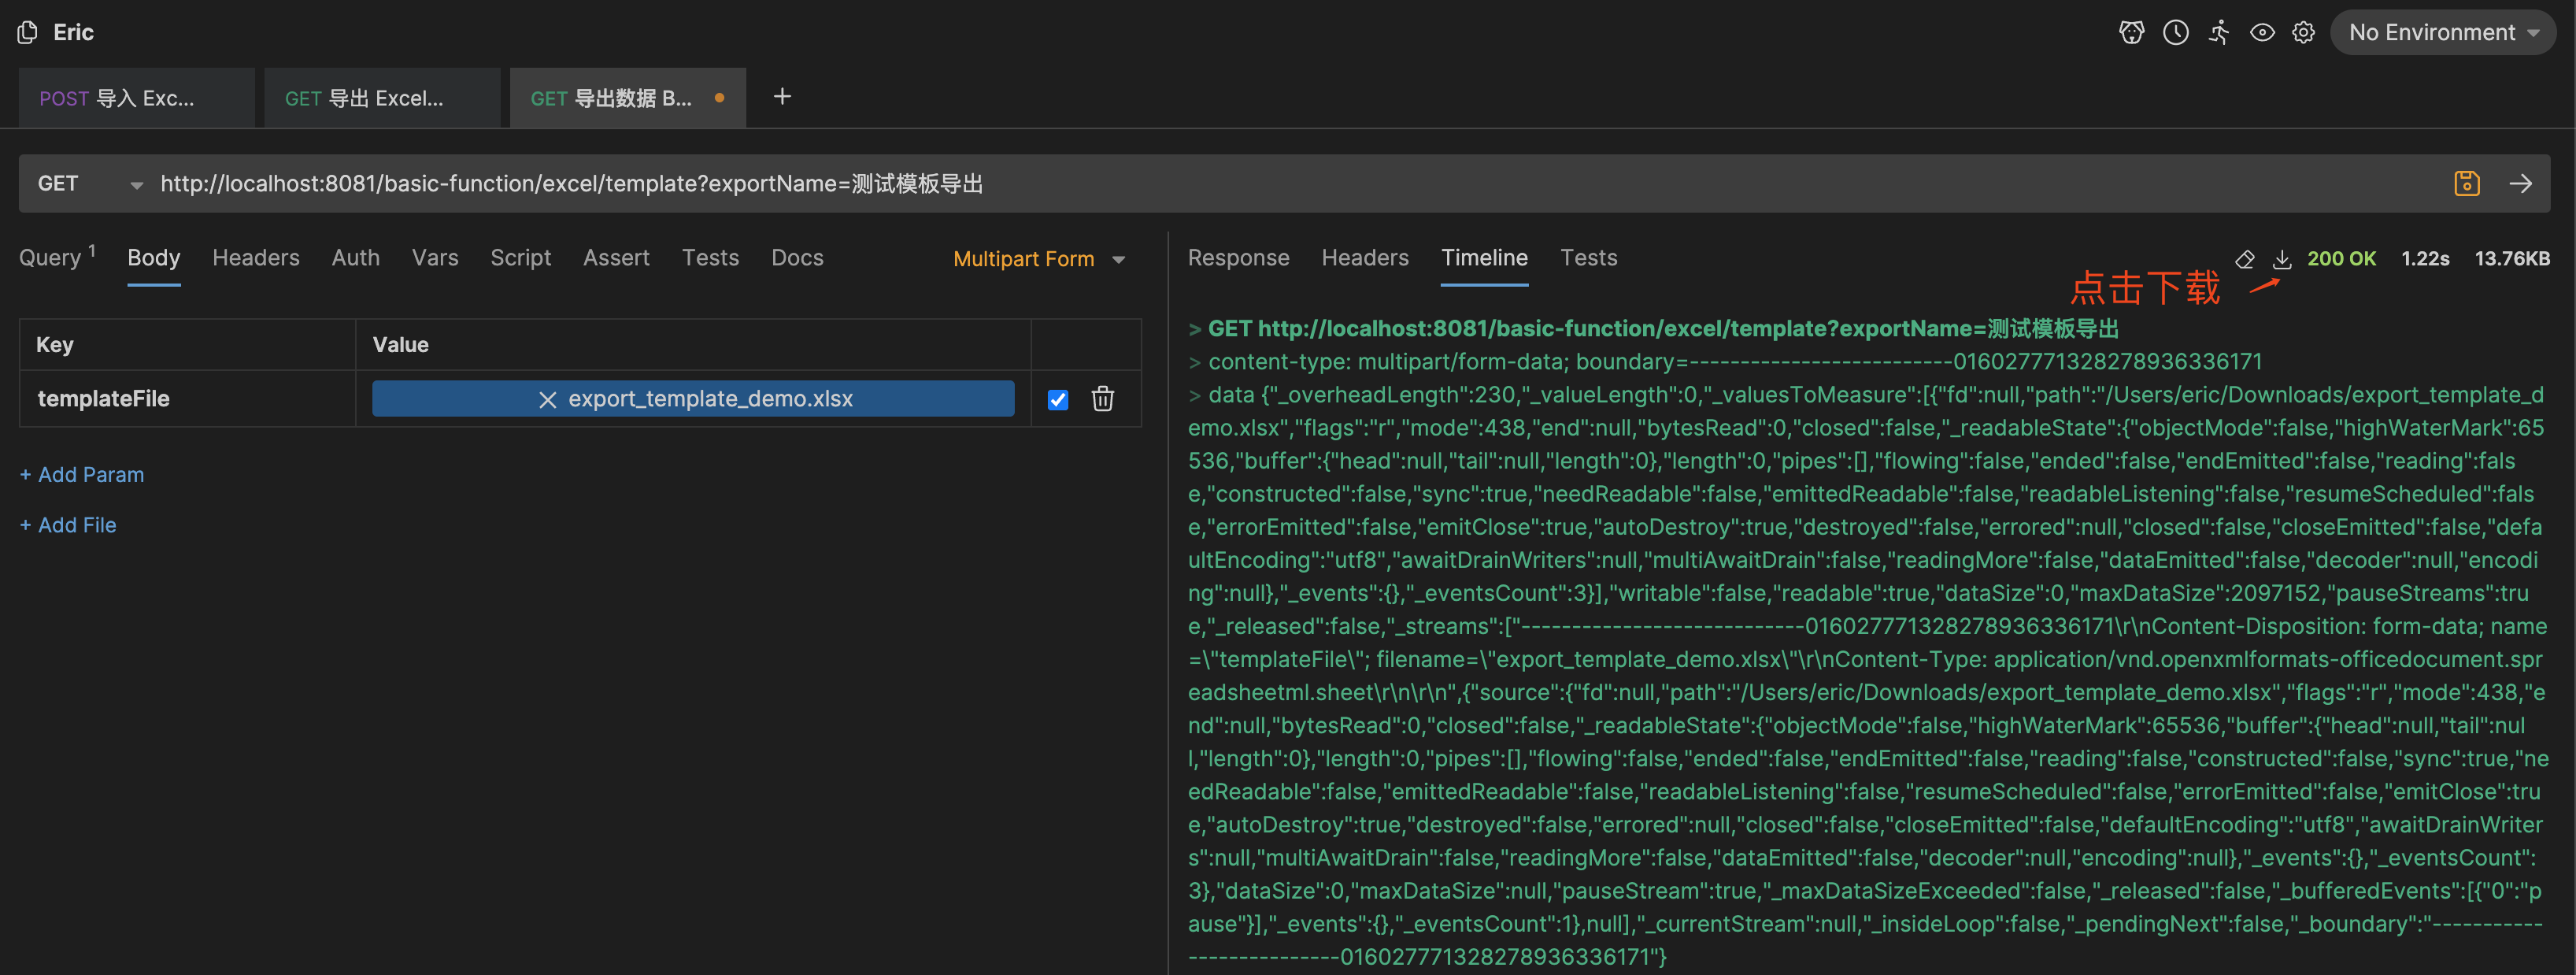Click the Bruno dog icon in top bar

pyautogui.click(x=2131, y=32)
